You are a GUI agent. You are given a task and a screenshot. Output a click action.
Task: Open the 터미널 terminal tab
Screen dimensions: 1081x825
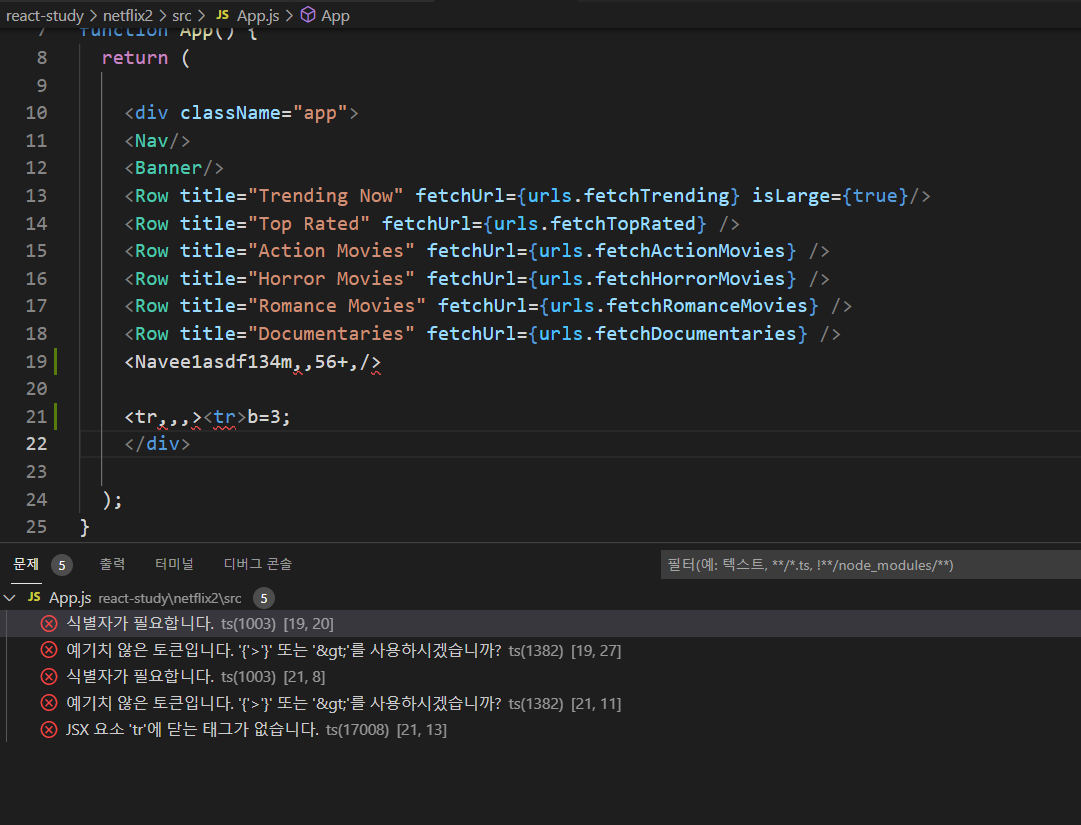(x=174, y=564)
